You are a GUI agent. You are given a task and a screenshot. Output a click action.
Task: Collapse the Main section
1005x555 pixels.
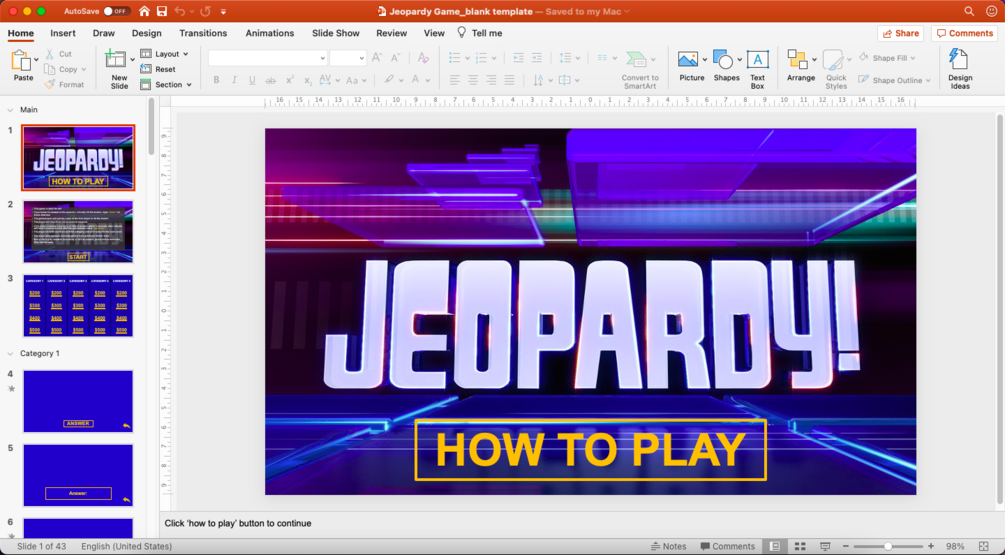[x=10, y=110]
